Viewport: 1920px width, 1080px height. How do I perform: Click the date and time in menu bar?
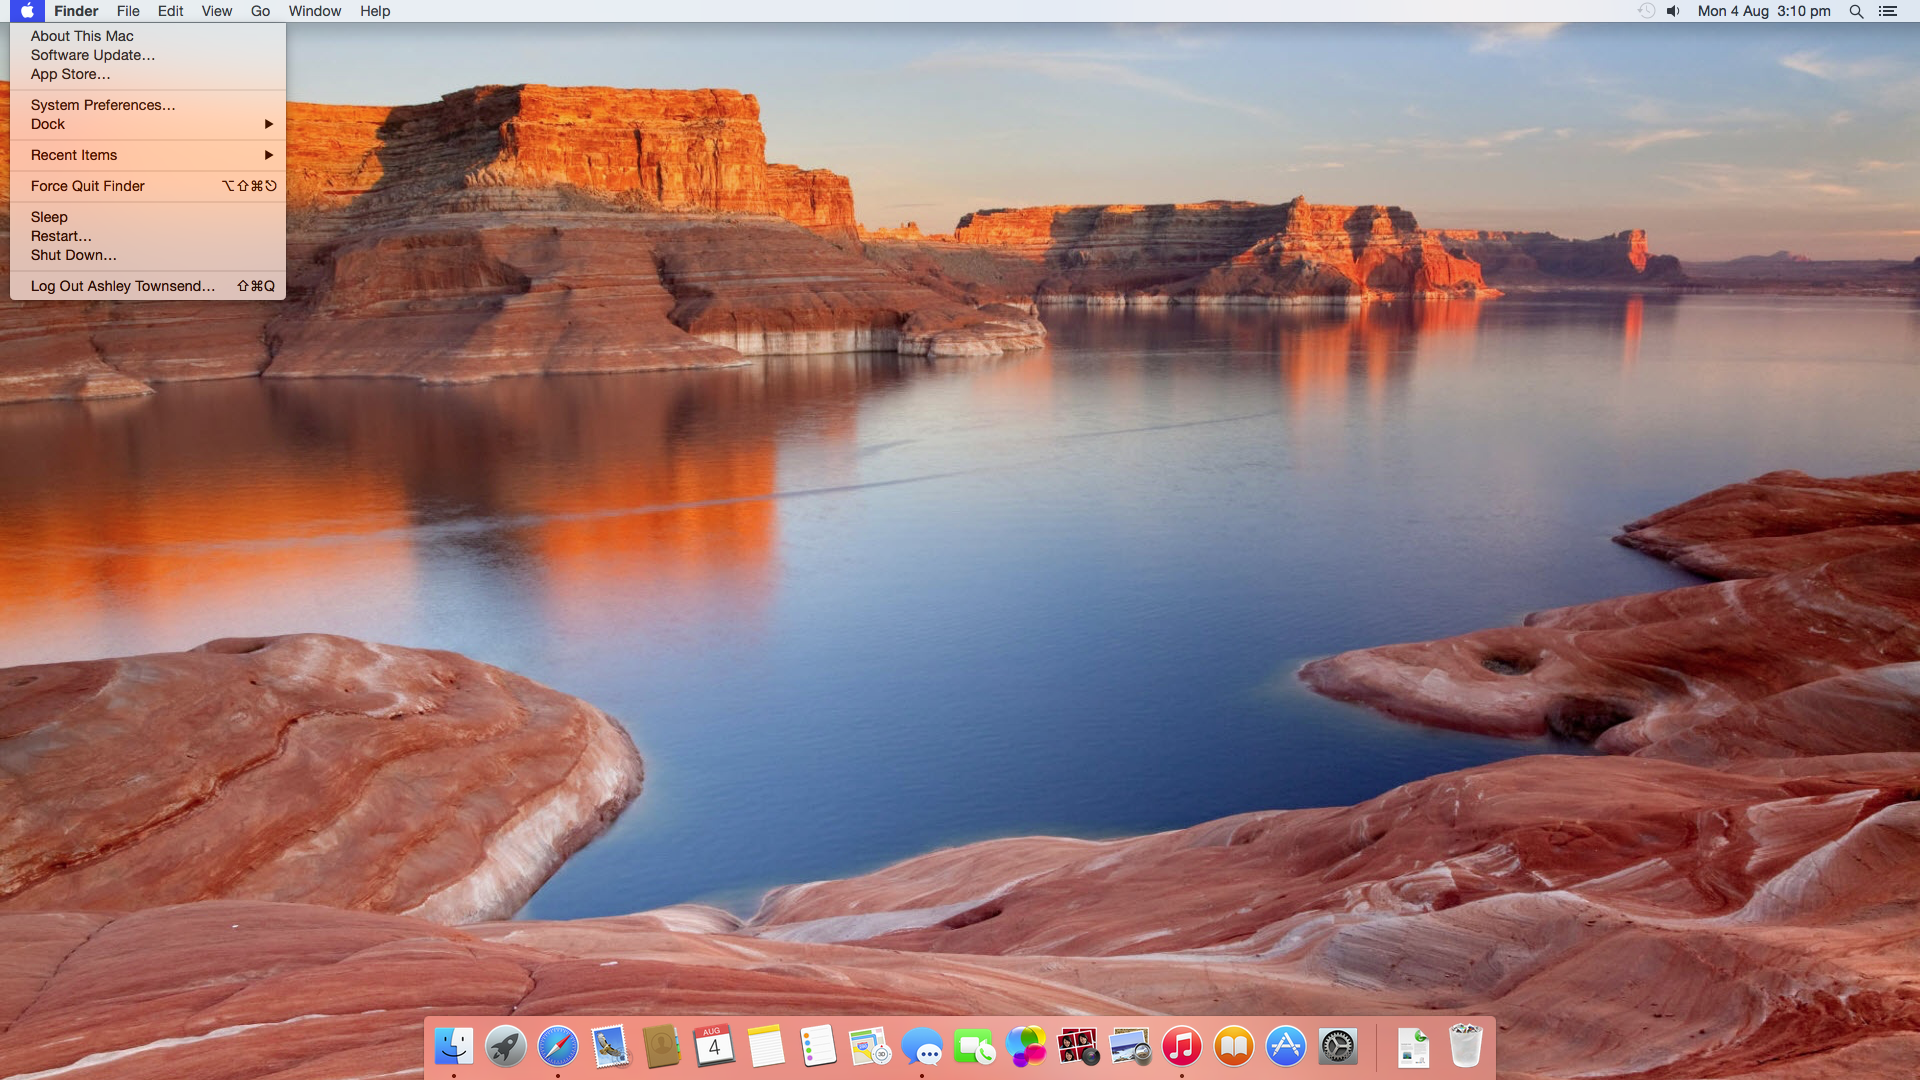click(1764, 11)
